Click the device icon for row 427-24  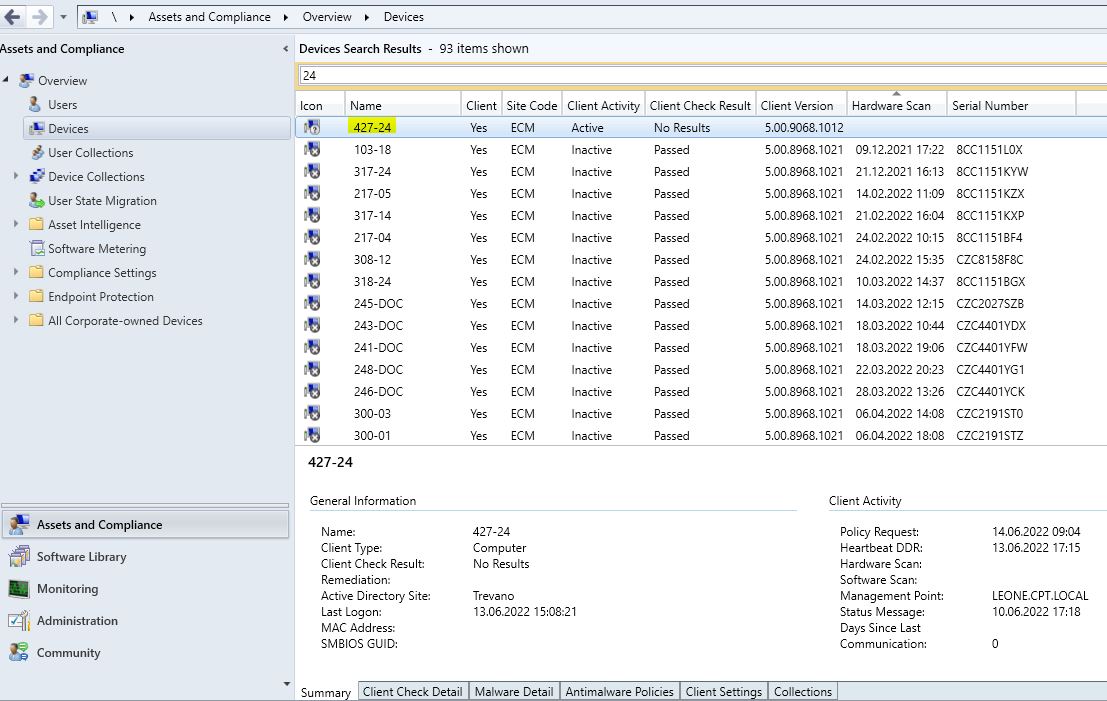pyautogui.click(x=312, y=128)
